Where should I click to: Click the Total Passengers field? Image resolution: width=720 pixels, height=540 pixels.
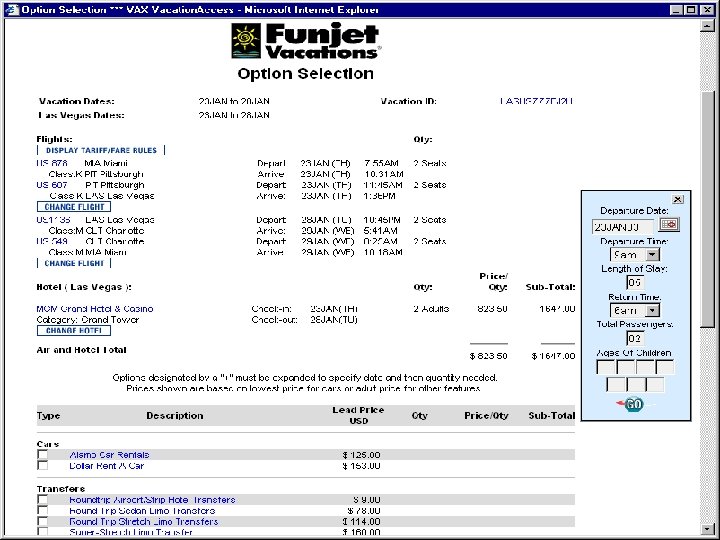635,338
